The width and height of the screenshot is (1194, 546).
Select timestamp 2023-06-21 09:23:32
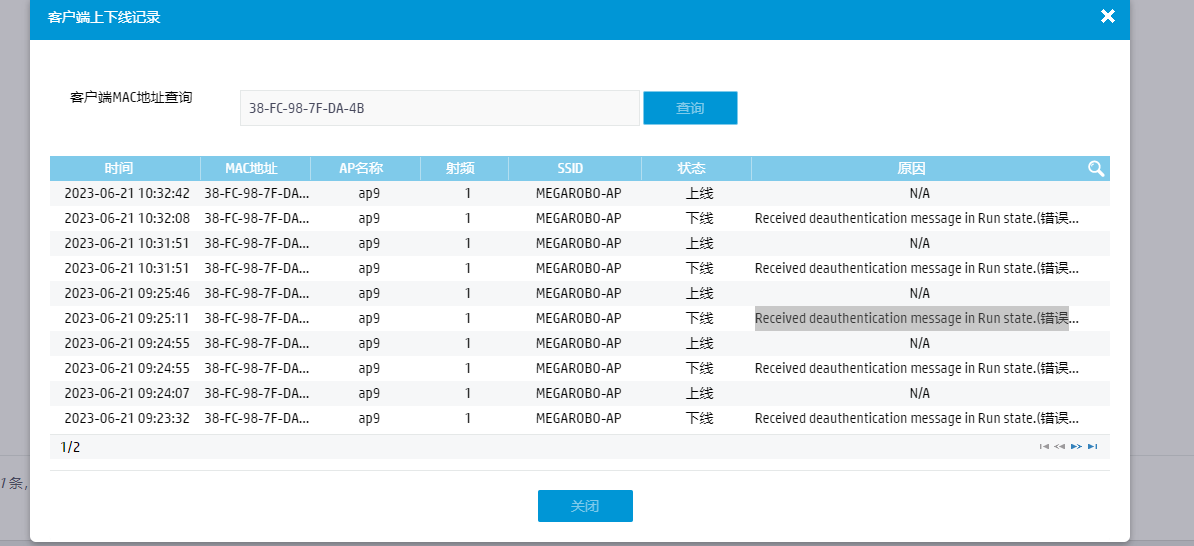pos(126,419)
